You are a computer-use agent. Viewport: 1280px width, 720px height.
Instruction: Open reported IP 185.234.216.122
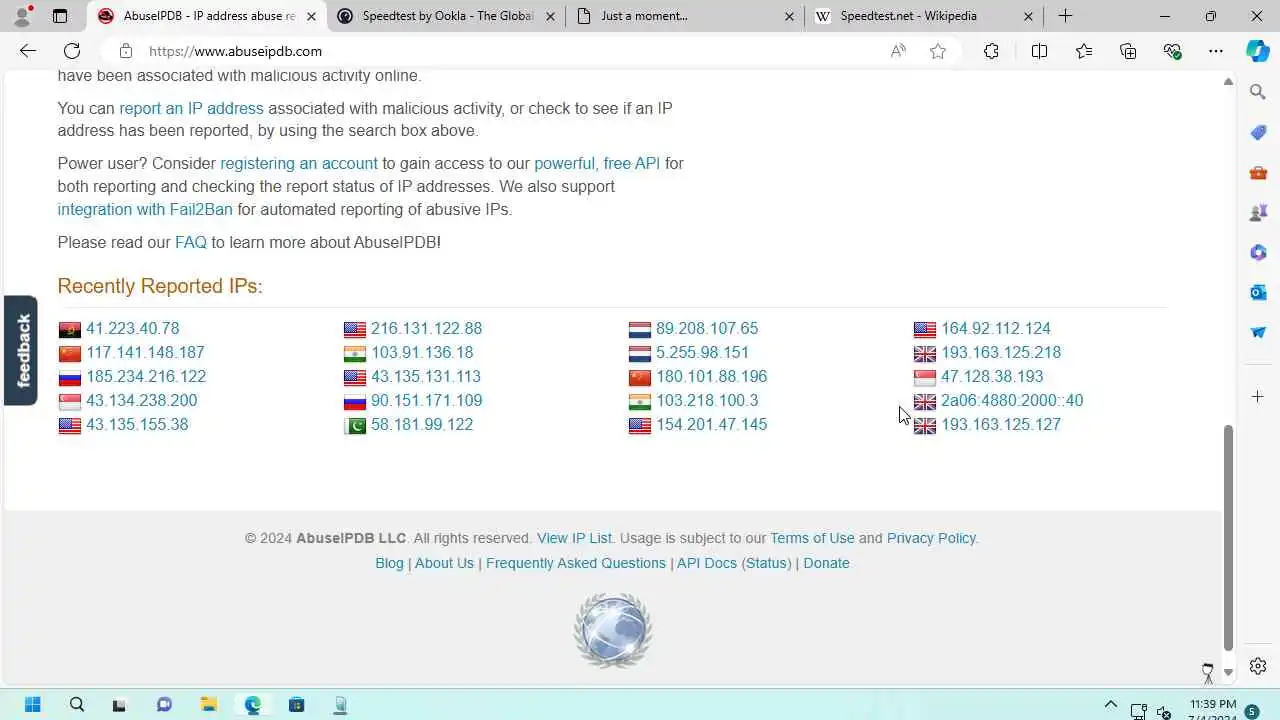146,376
